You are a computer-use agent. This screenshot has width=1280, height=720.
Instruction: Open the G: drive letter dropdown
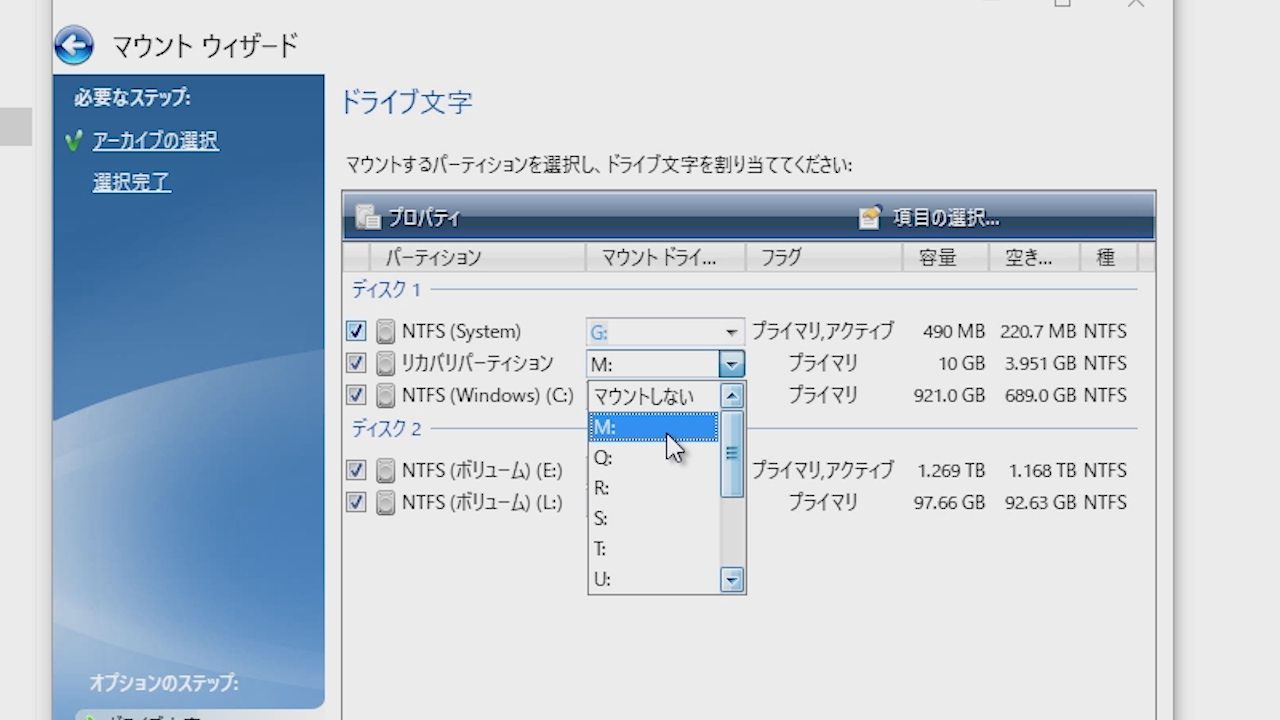731,332
